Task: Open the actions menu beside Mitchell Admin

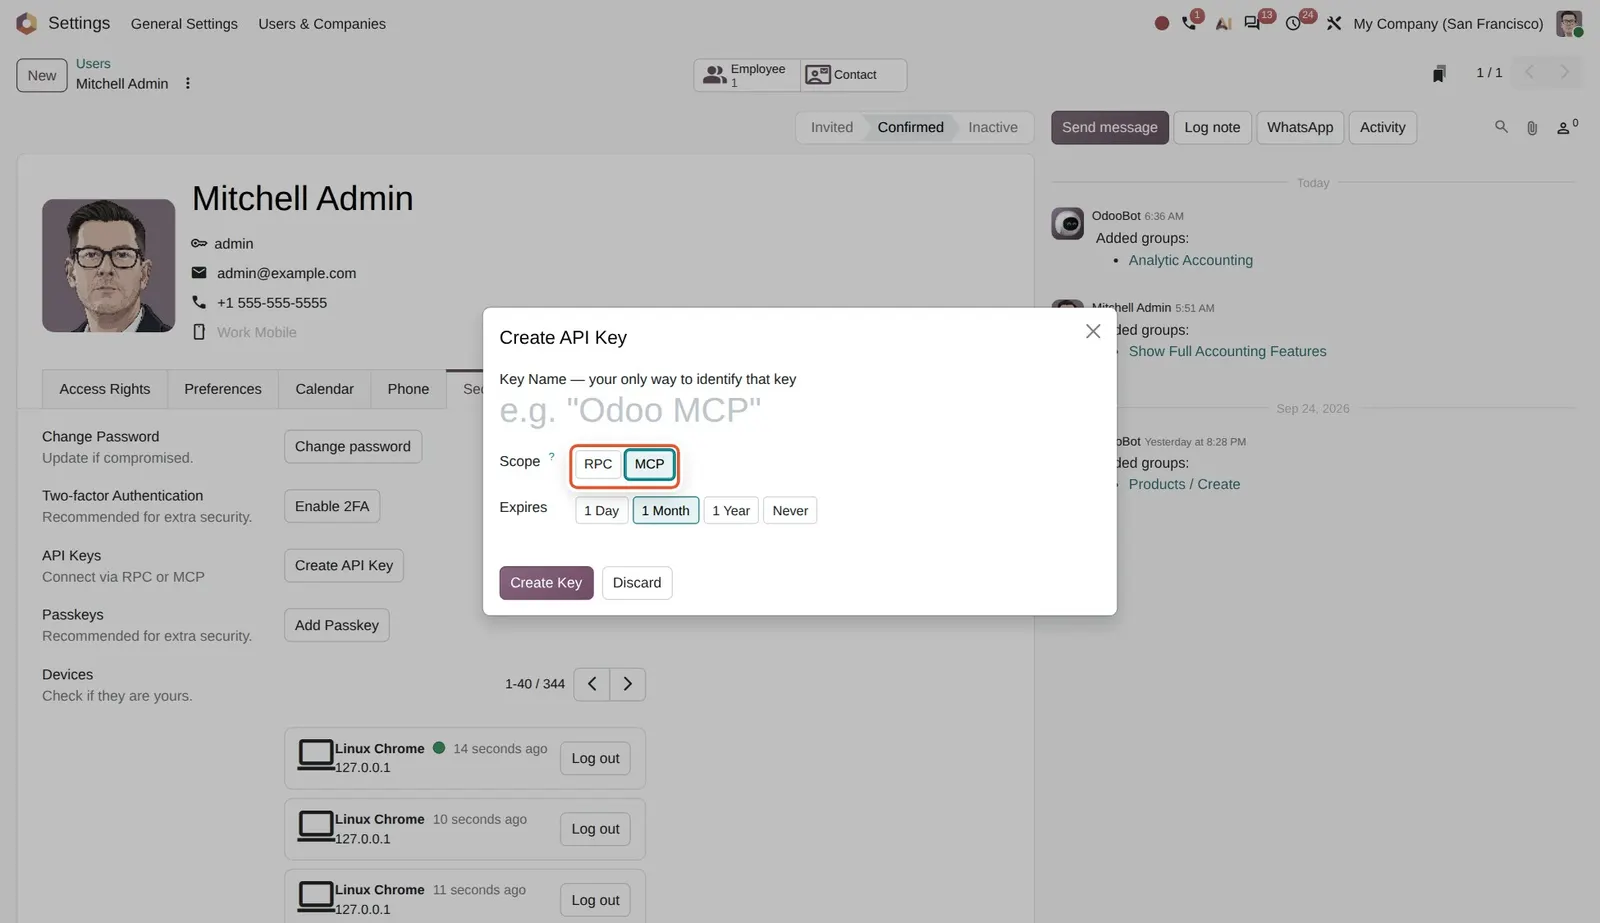Action: [187, 84]
